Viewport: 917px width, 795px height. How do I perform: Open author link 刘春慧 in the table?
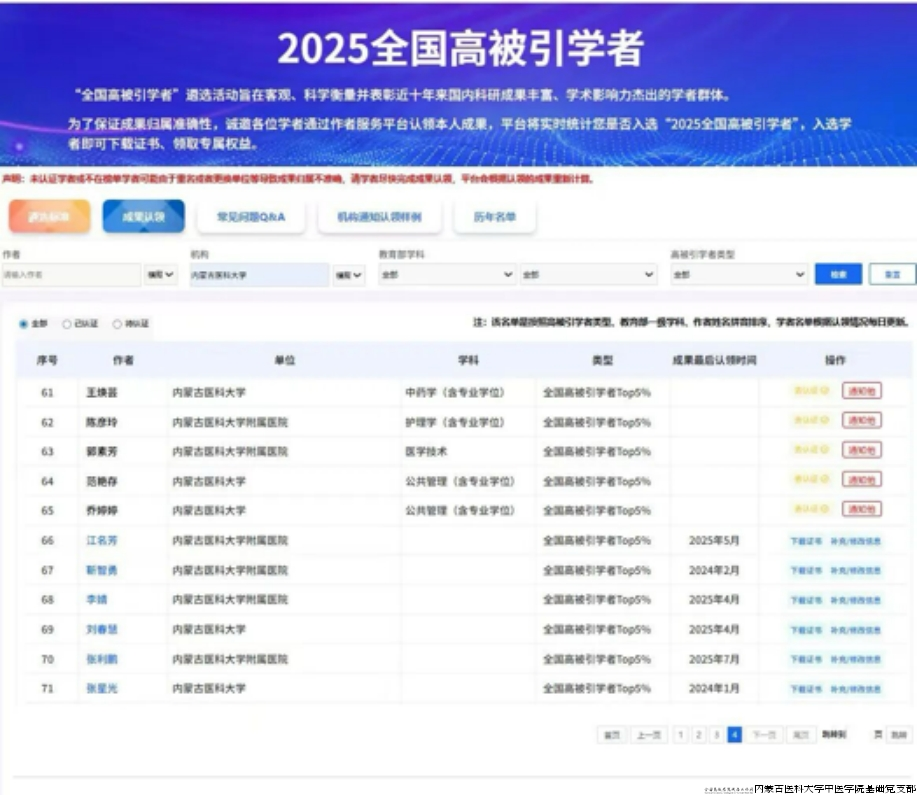click(x=101, y=630)
